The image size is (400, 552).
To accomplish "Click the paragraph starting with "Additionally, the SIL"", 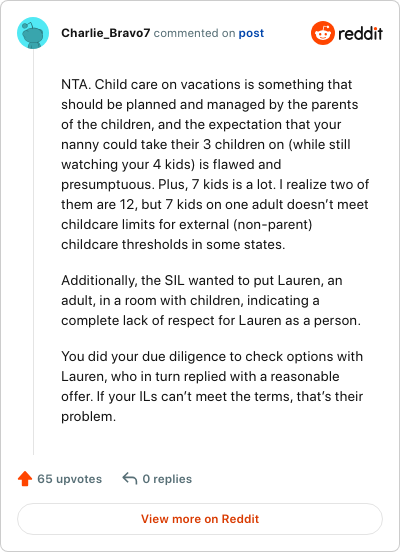I will click(x=211, y=300).
